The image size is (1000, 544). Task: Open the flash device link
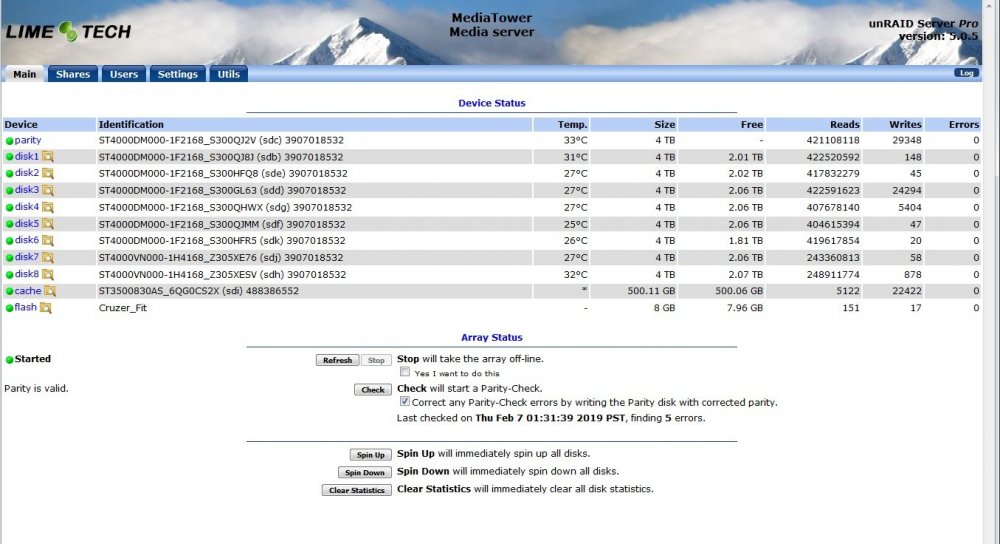tap(26, 307)
